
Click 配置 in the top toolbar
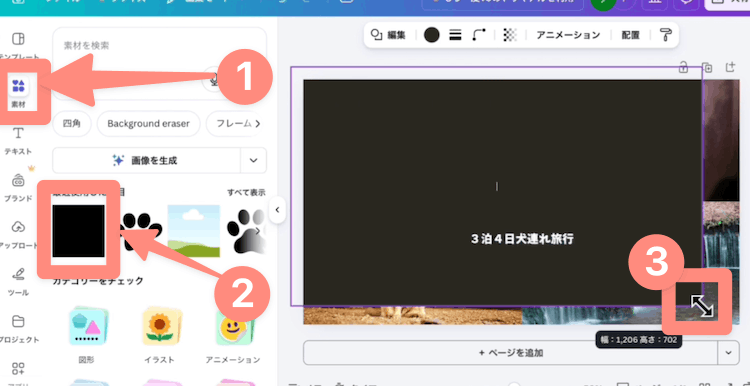[x=630, y=35]
